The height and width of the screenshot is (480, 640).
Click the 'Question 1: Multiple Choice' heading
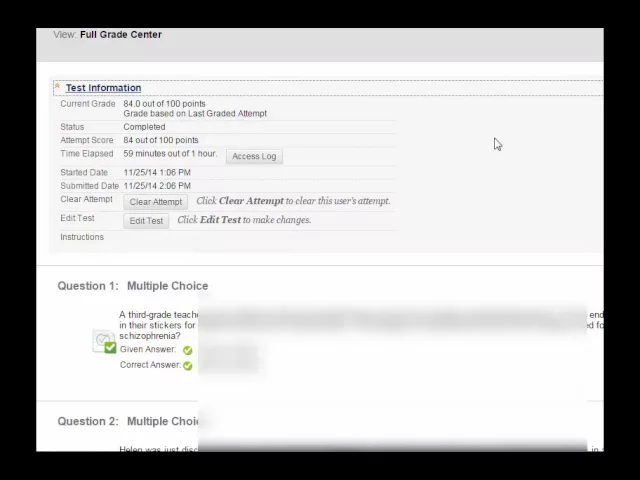point(133,286)
